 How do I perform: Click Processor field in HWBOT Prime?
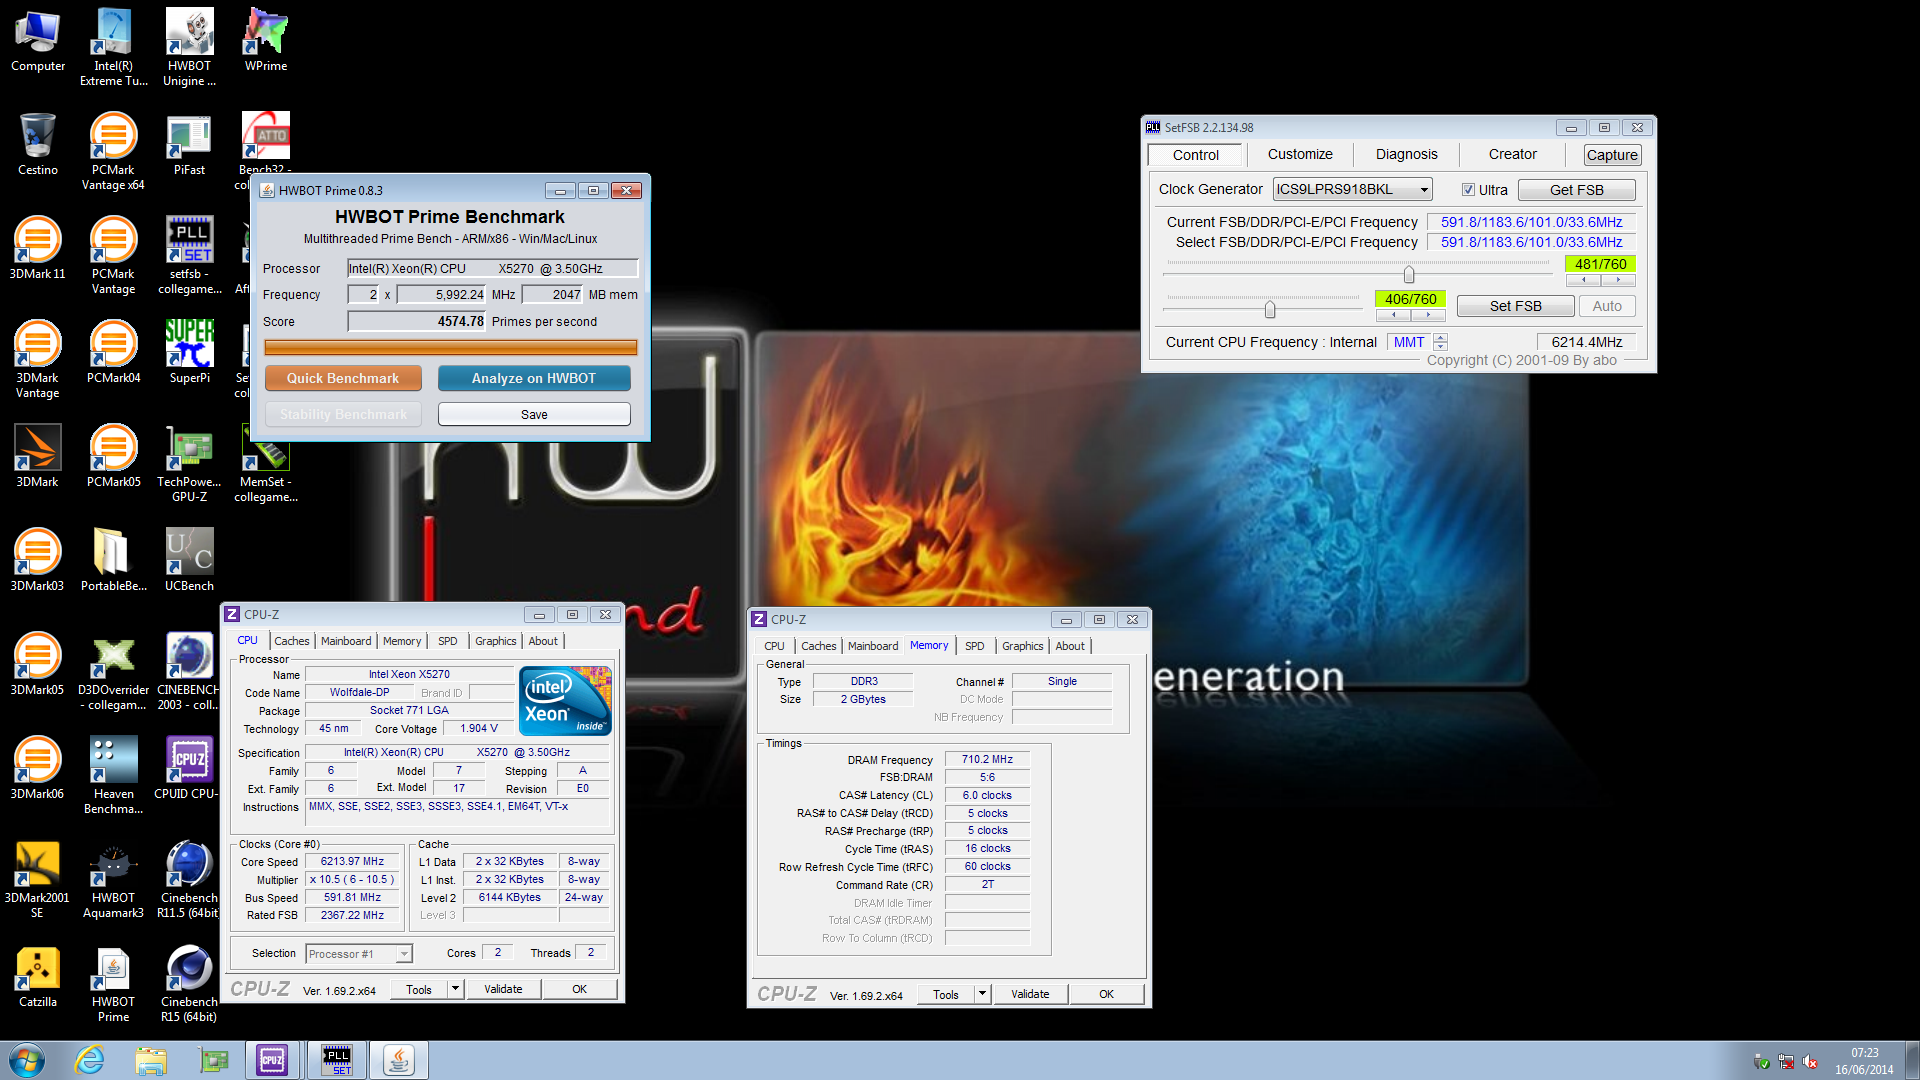492,268
